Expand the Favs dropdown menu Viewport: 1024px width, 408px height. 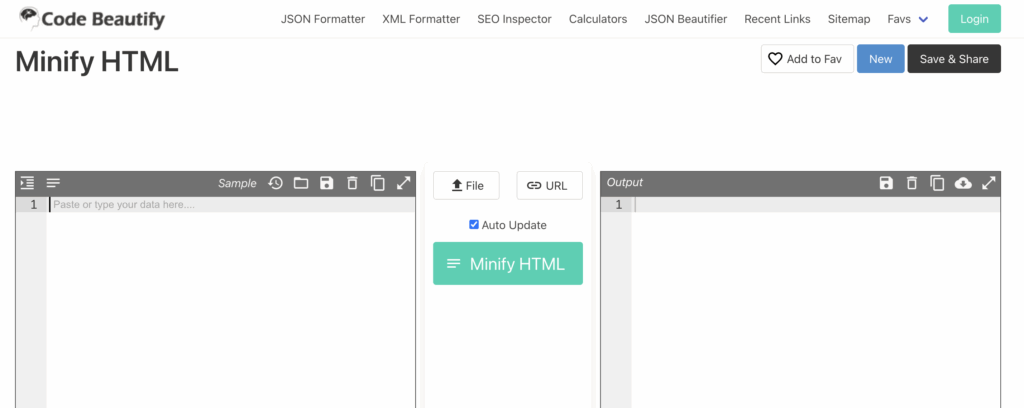(x=908, y=19)
